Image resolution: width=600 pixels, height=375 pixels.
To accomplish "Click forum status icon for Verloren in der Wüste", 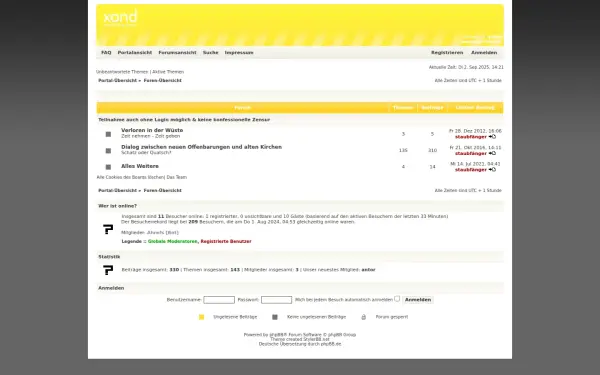I will [x=108, y=134].
